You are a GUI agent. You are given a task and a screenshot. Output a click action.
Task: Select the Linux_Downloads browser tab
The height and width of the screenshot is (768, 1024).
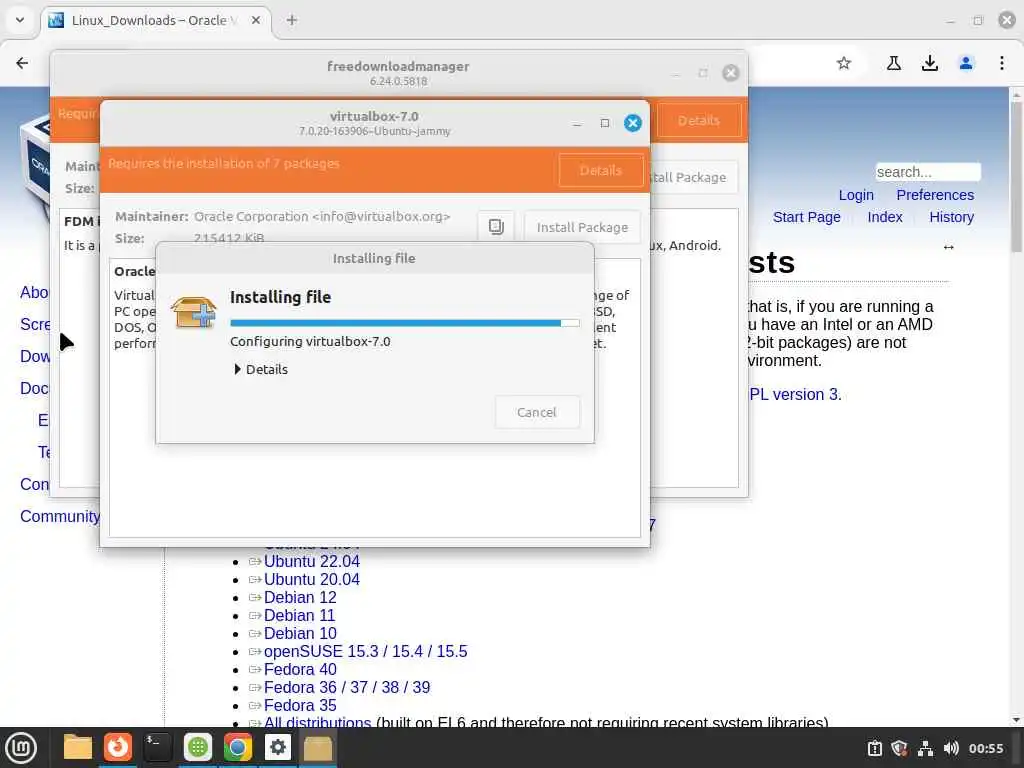[x=156, y=20]
